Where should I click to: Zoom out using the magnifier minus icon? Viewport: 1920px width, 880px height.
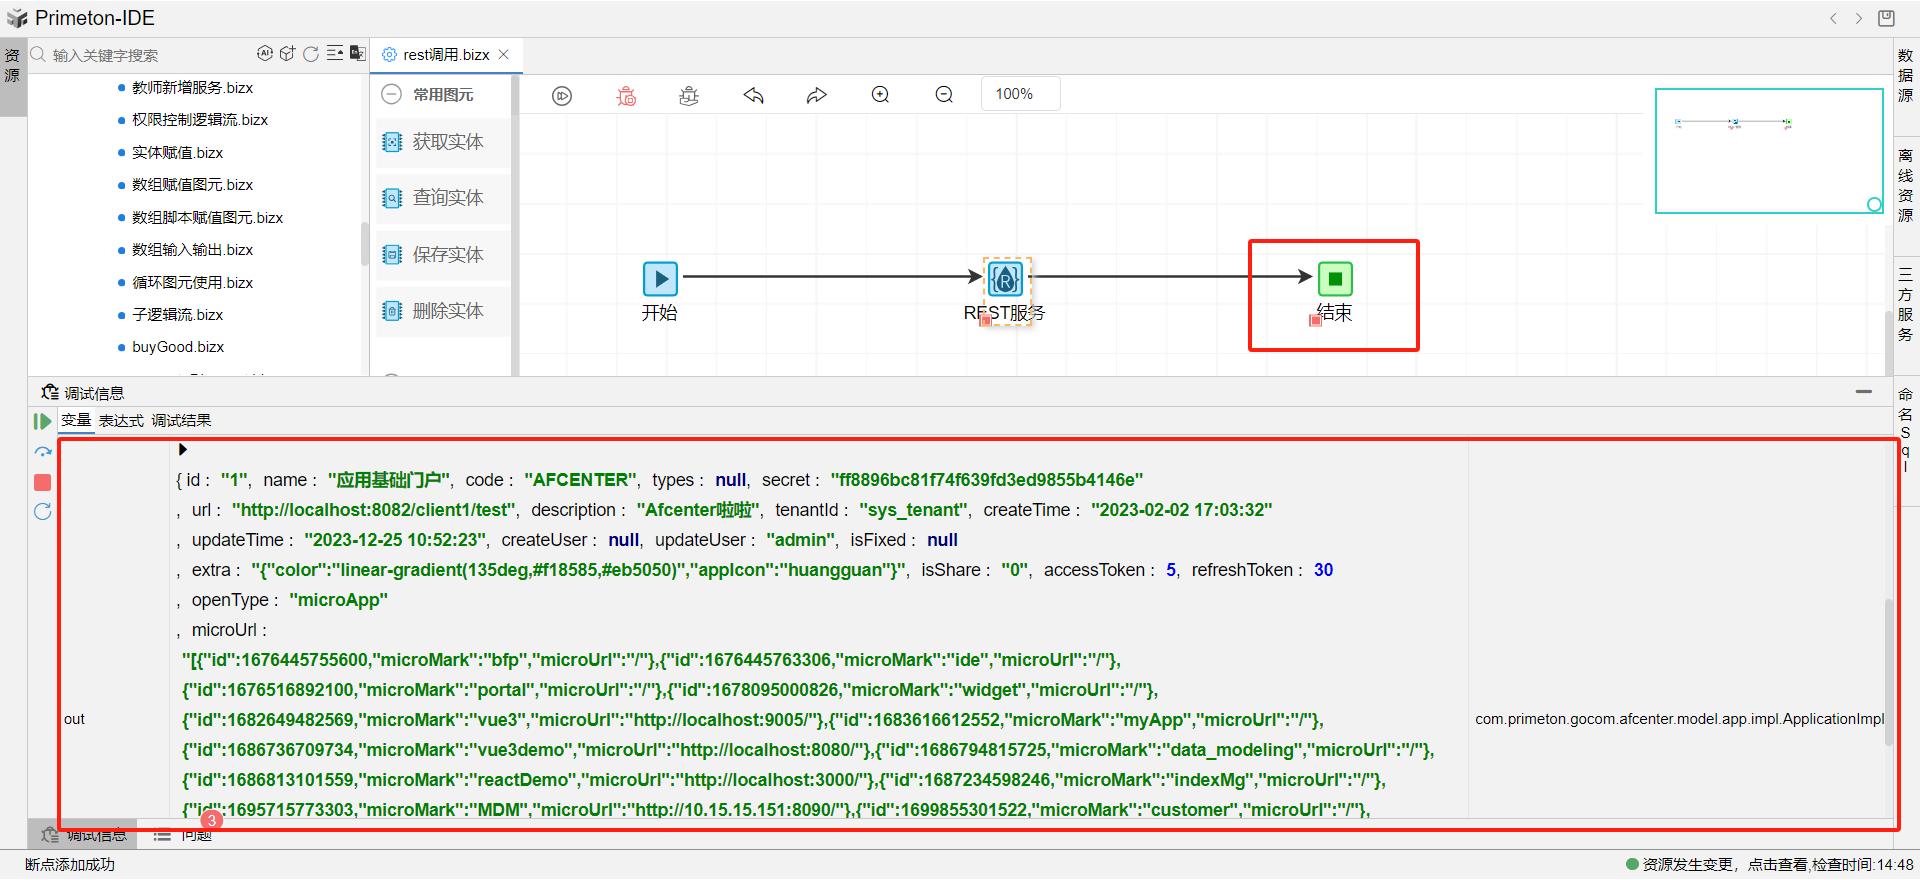point(944,95)
